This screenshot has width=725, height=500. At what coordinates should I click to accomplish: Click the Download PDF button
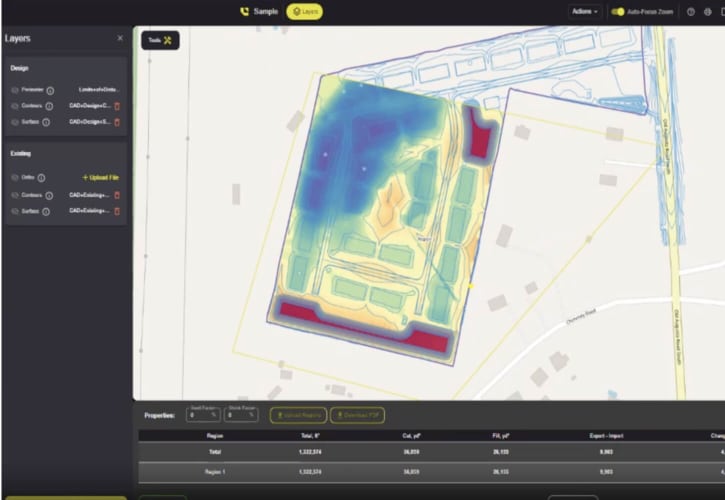357,415
